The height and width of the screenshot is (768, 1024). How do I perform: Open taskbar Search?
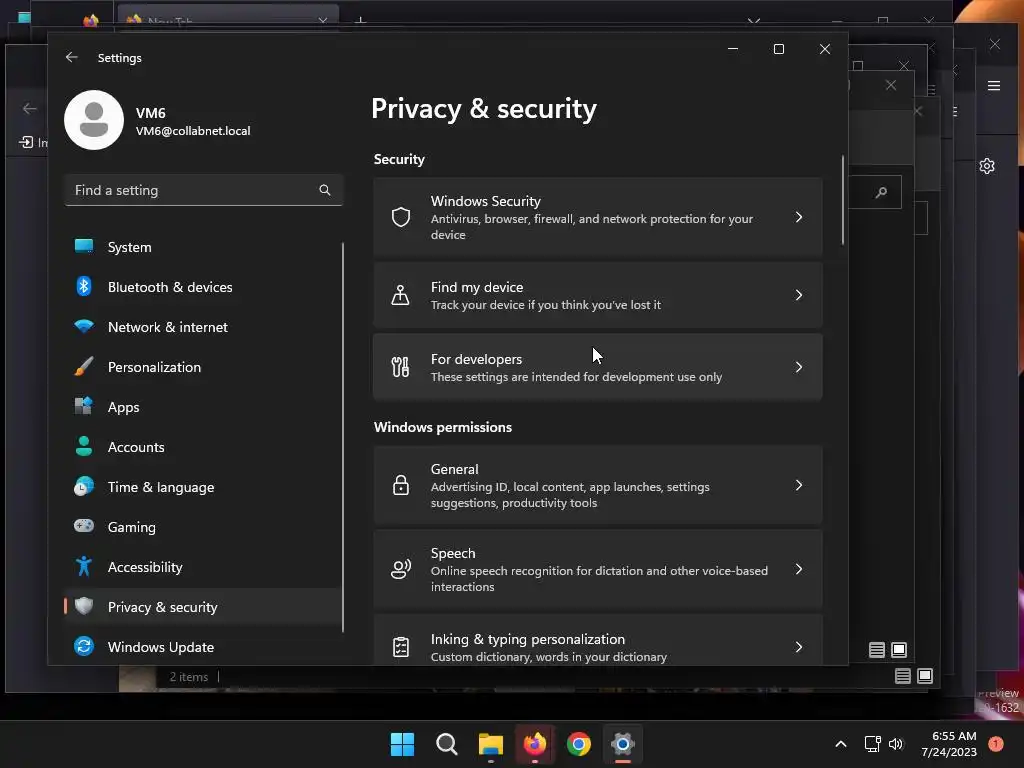click(447, 744)
